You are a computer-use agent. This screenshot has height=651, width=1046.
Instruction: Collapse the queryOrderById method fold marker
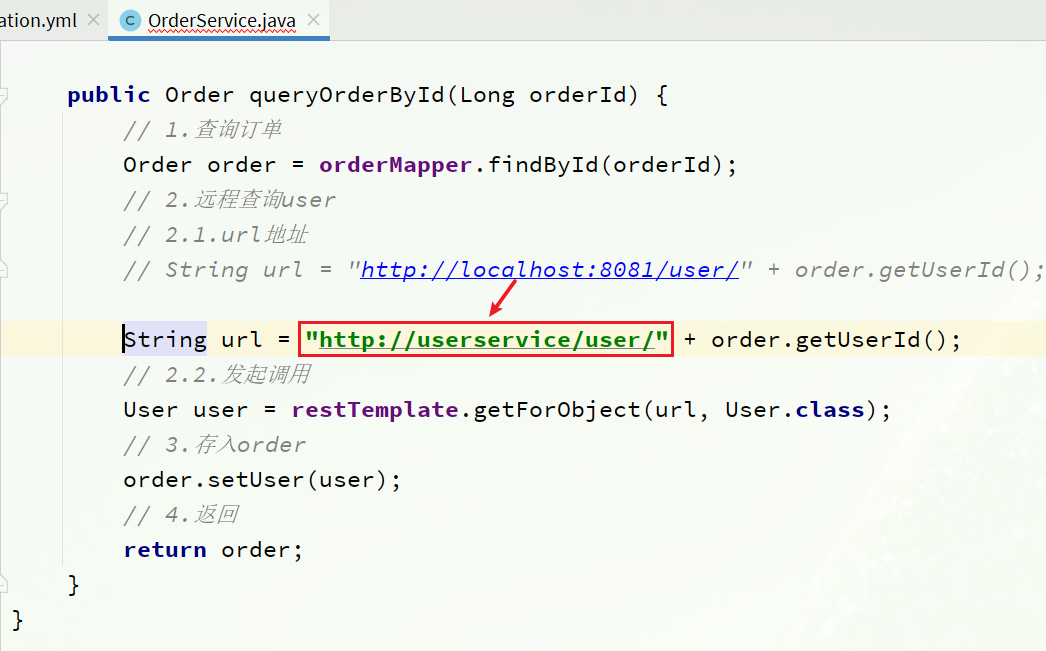tap(4, 95)
